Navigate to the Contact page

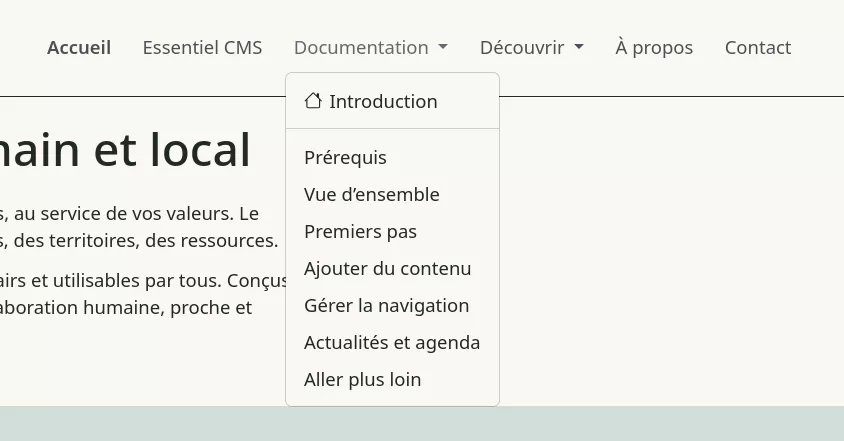758,47
